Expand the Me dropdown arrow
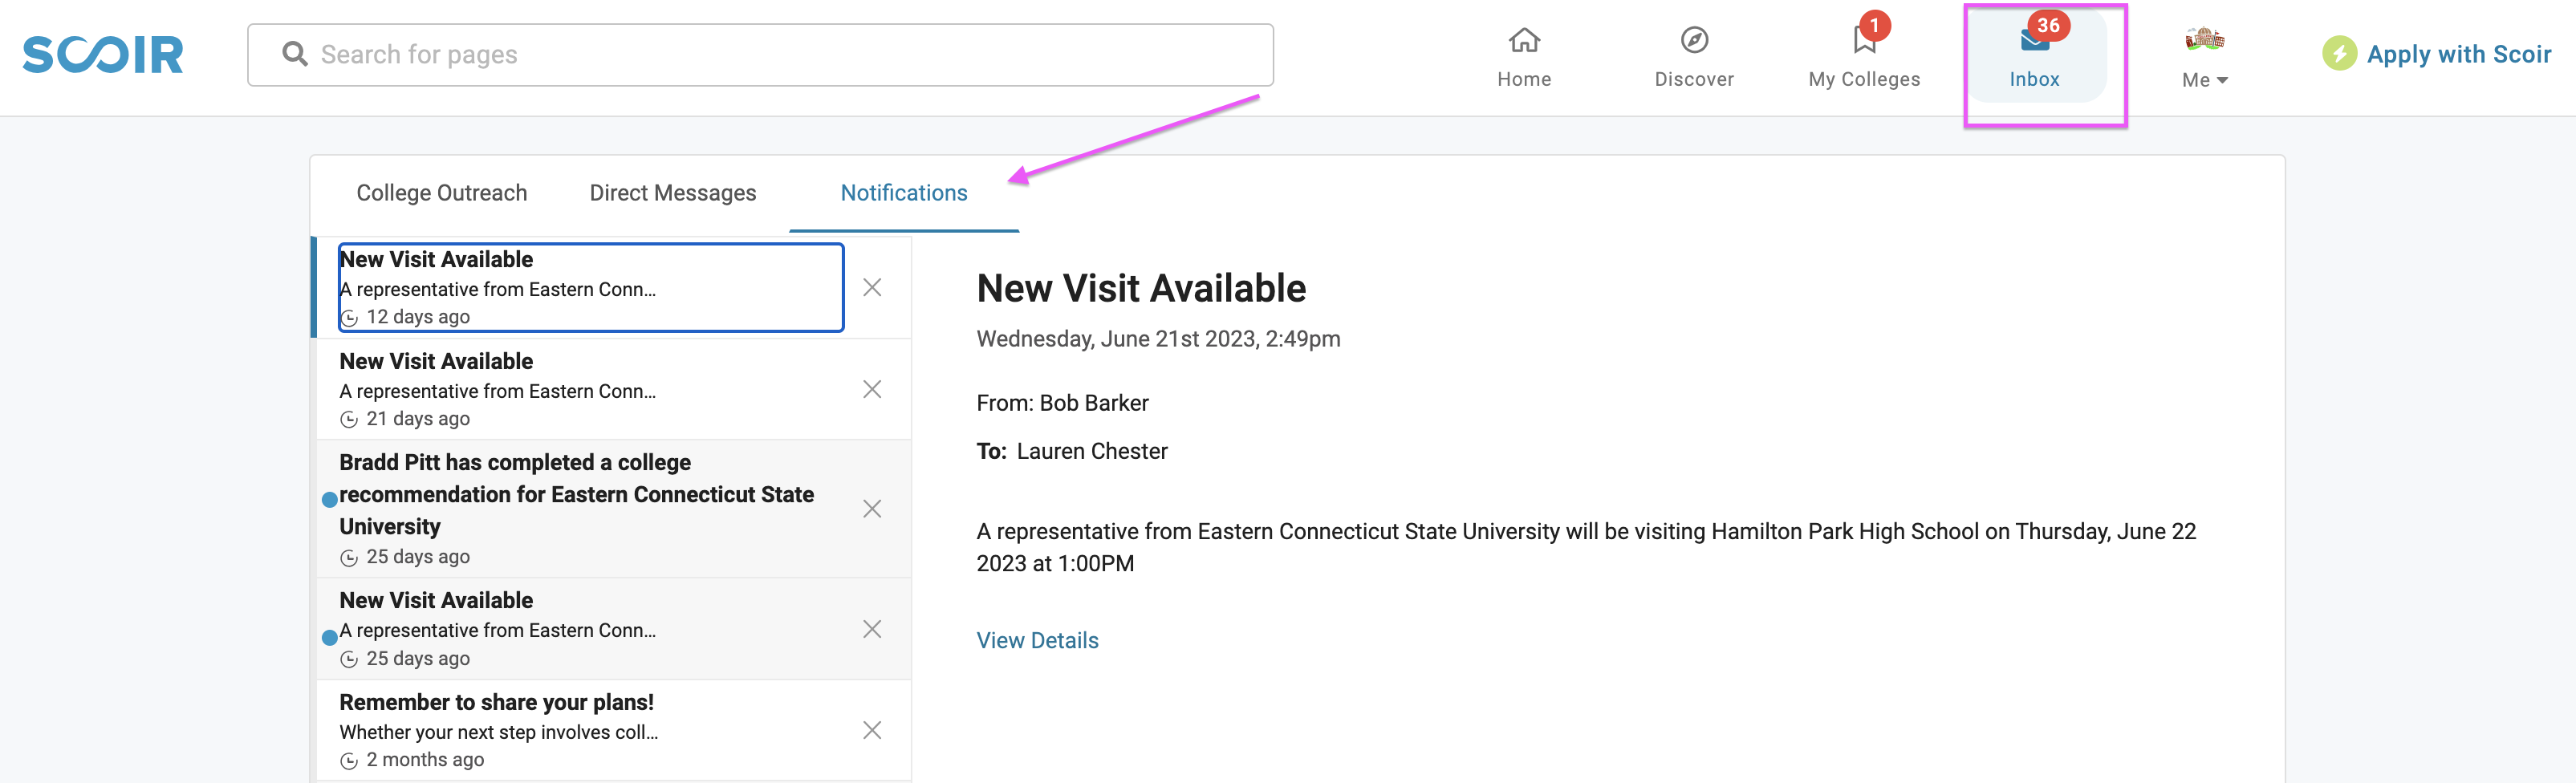 pyautogui.click(x=2222, y=81)
